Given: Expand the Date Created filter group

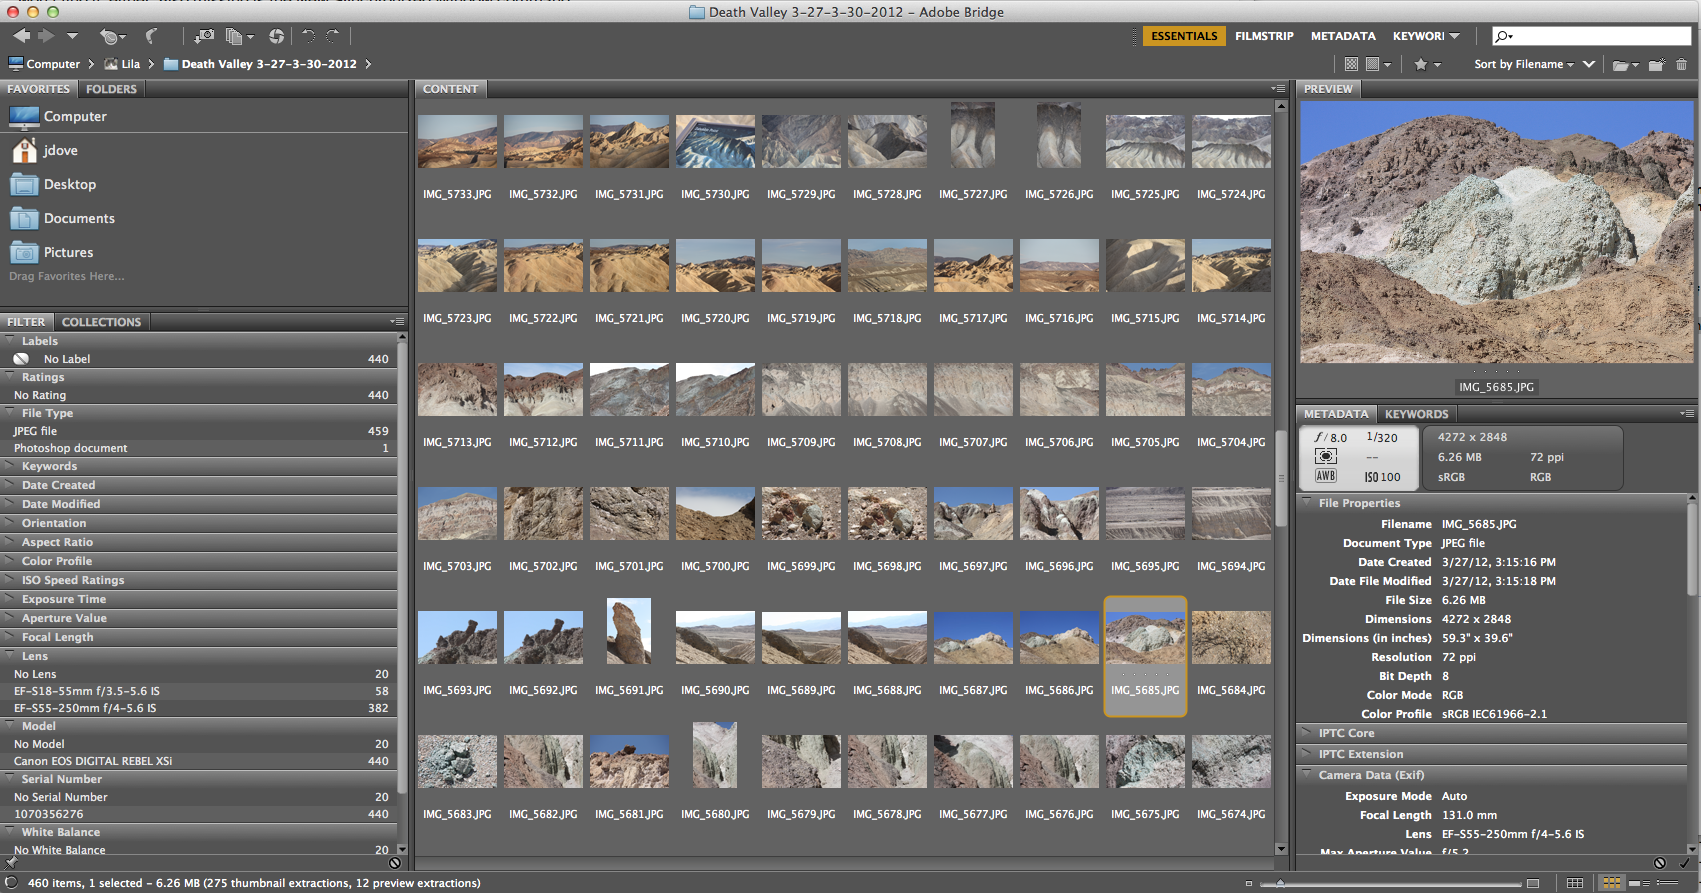Looking at the screenshot, I should pos(58,485).
